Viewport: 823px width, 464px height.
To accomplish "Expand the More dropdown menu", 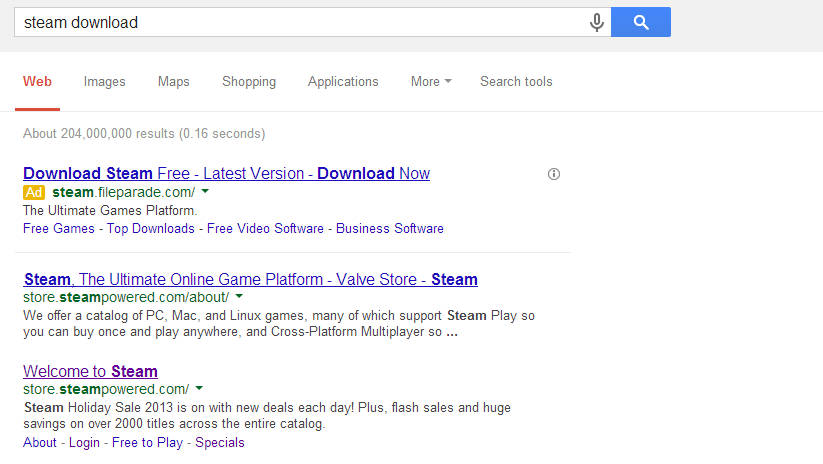I will 431,82.
